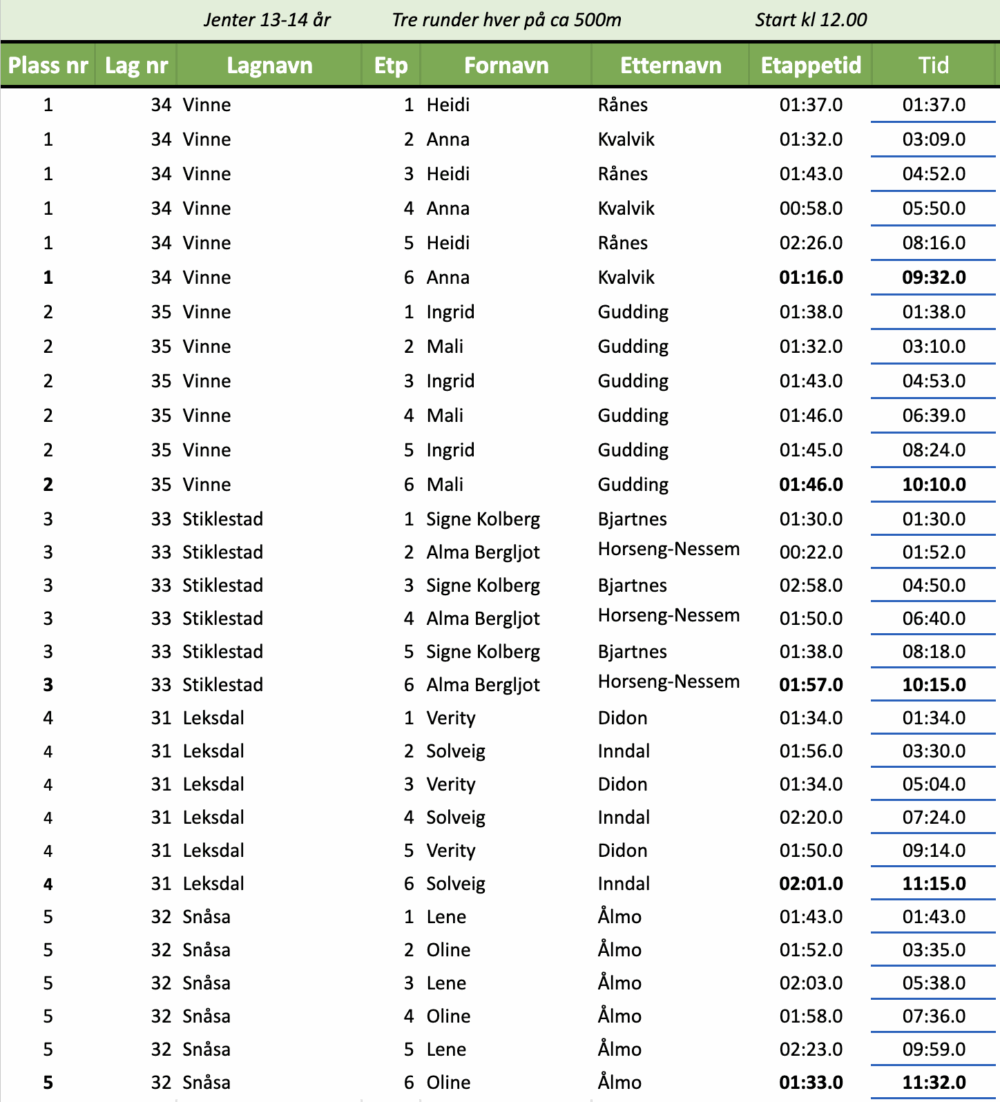Image resolution: width=1000 pixels, height=1102 pixels.
Task: Click the Etternavn column header
Action: pos(671,66)
